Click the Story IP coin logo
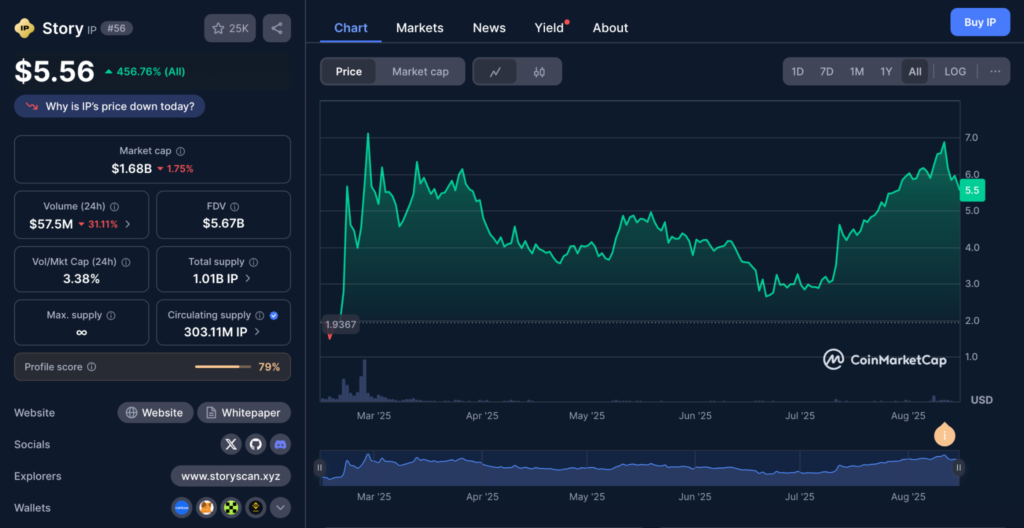This screenshot has width=1024, height=528. point(24,28)
